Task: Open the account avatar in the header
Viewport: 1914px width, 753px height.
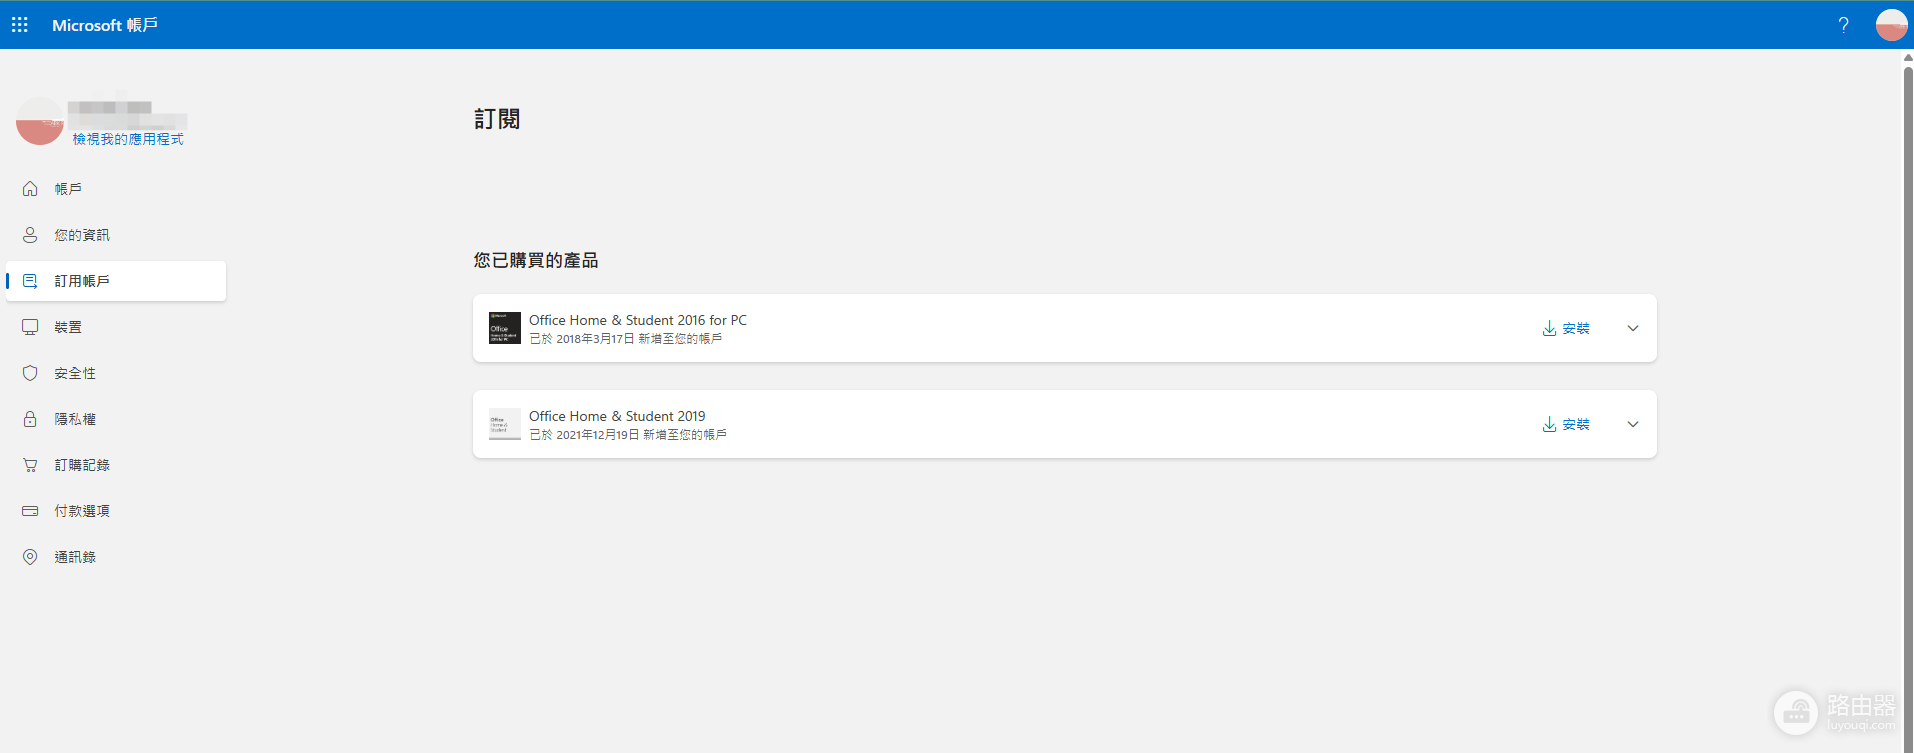Action: coord(1891,25)
